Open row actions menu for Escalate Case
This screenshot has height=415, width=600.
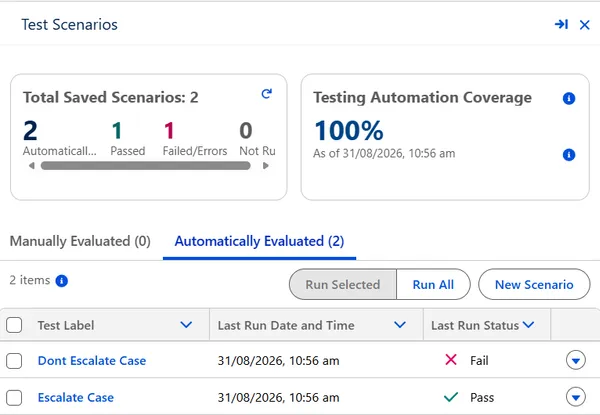pyautogui.click(x=576, y=397)
